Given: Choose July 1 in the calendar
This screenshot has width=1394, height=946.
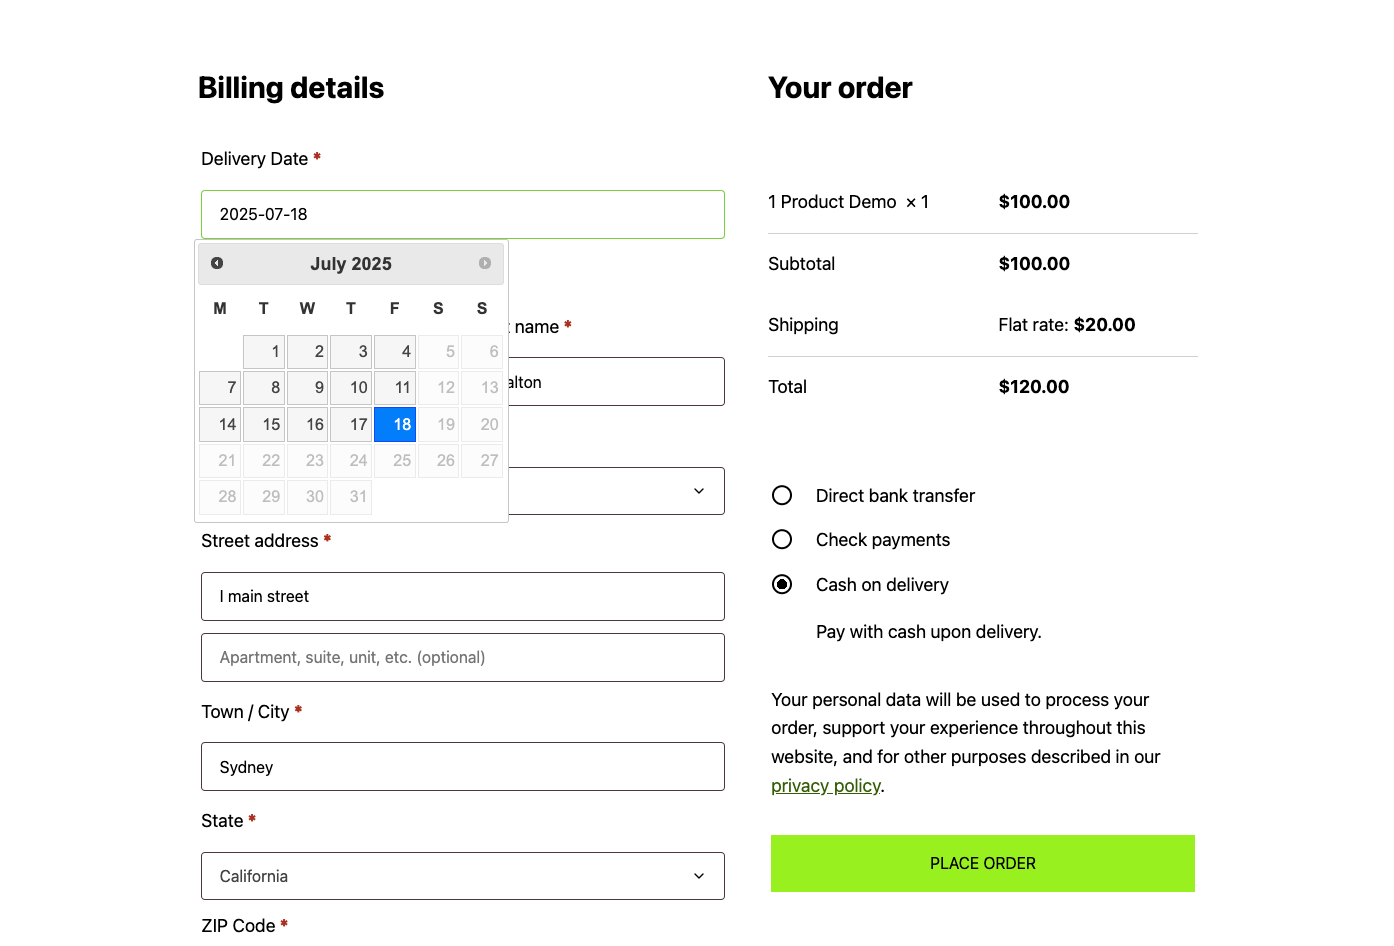Looking at the screenshot, I should pos(264,352).
